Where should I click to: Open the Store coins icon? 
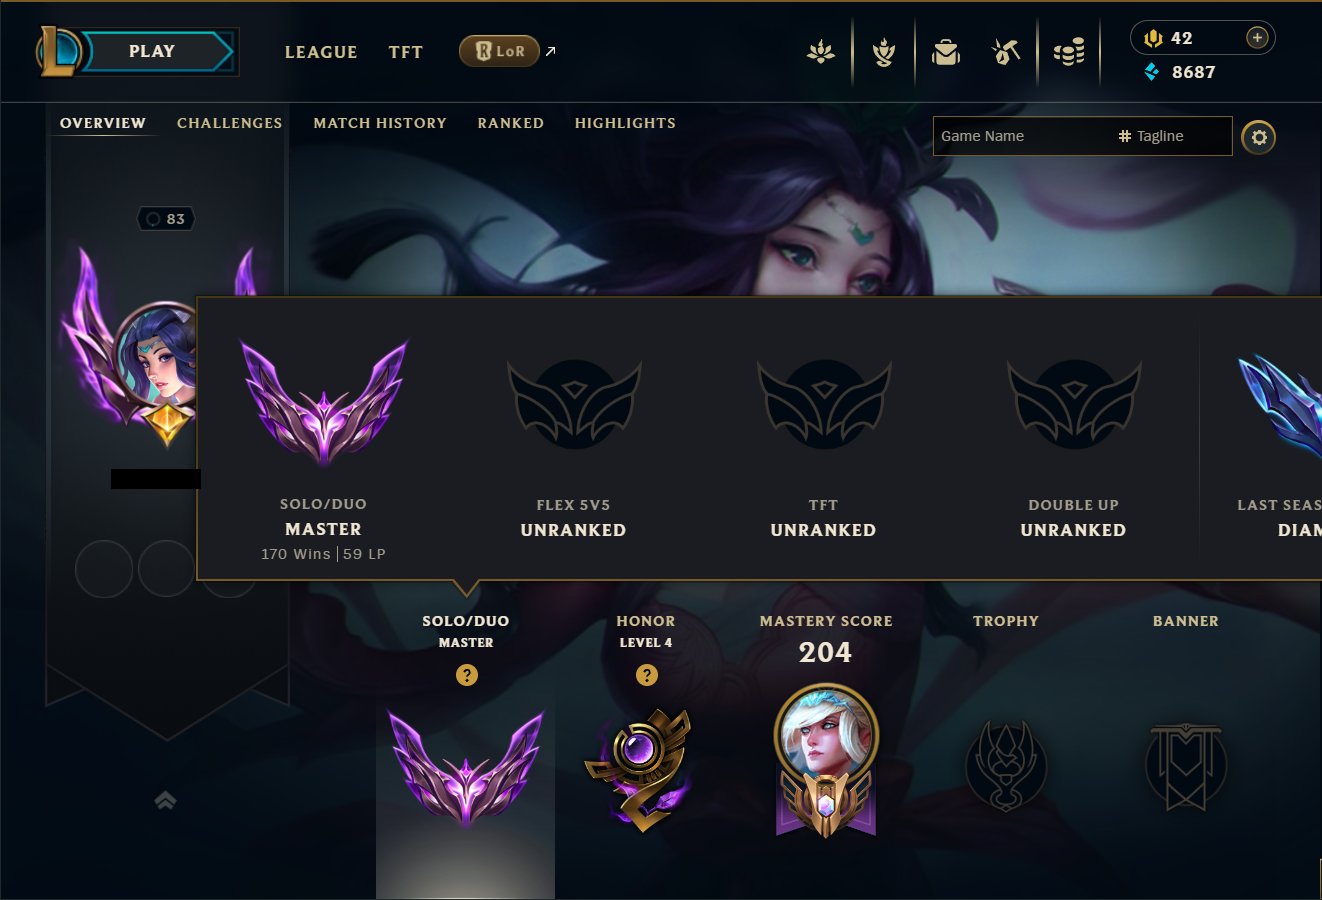pos(1069,52)
